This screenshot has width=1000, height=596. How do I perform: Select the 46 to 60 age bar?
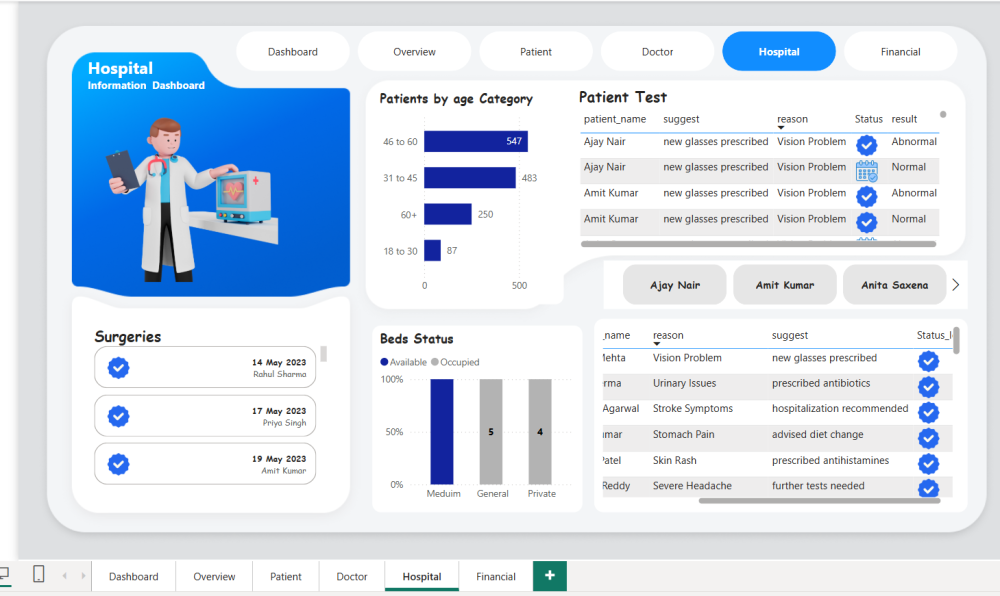(x=475, y=142)
